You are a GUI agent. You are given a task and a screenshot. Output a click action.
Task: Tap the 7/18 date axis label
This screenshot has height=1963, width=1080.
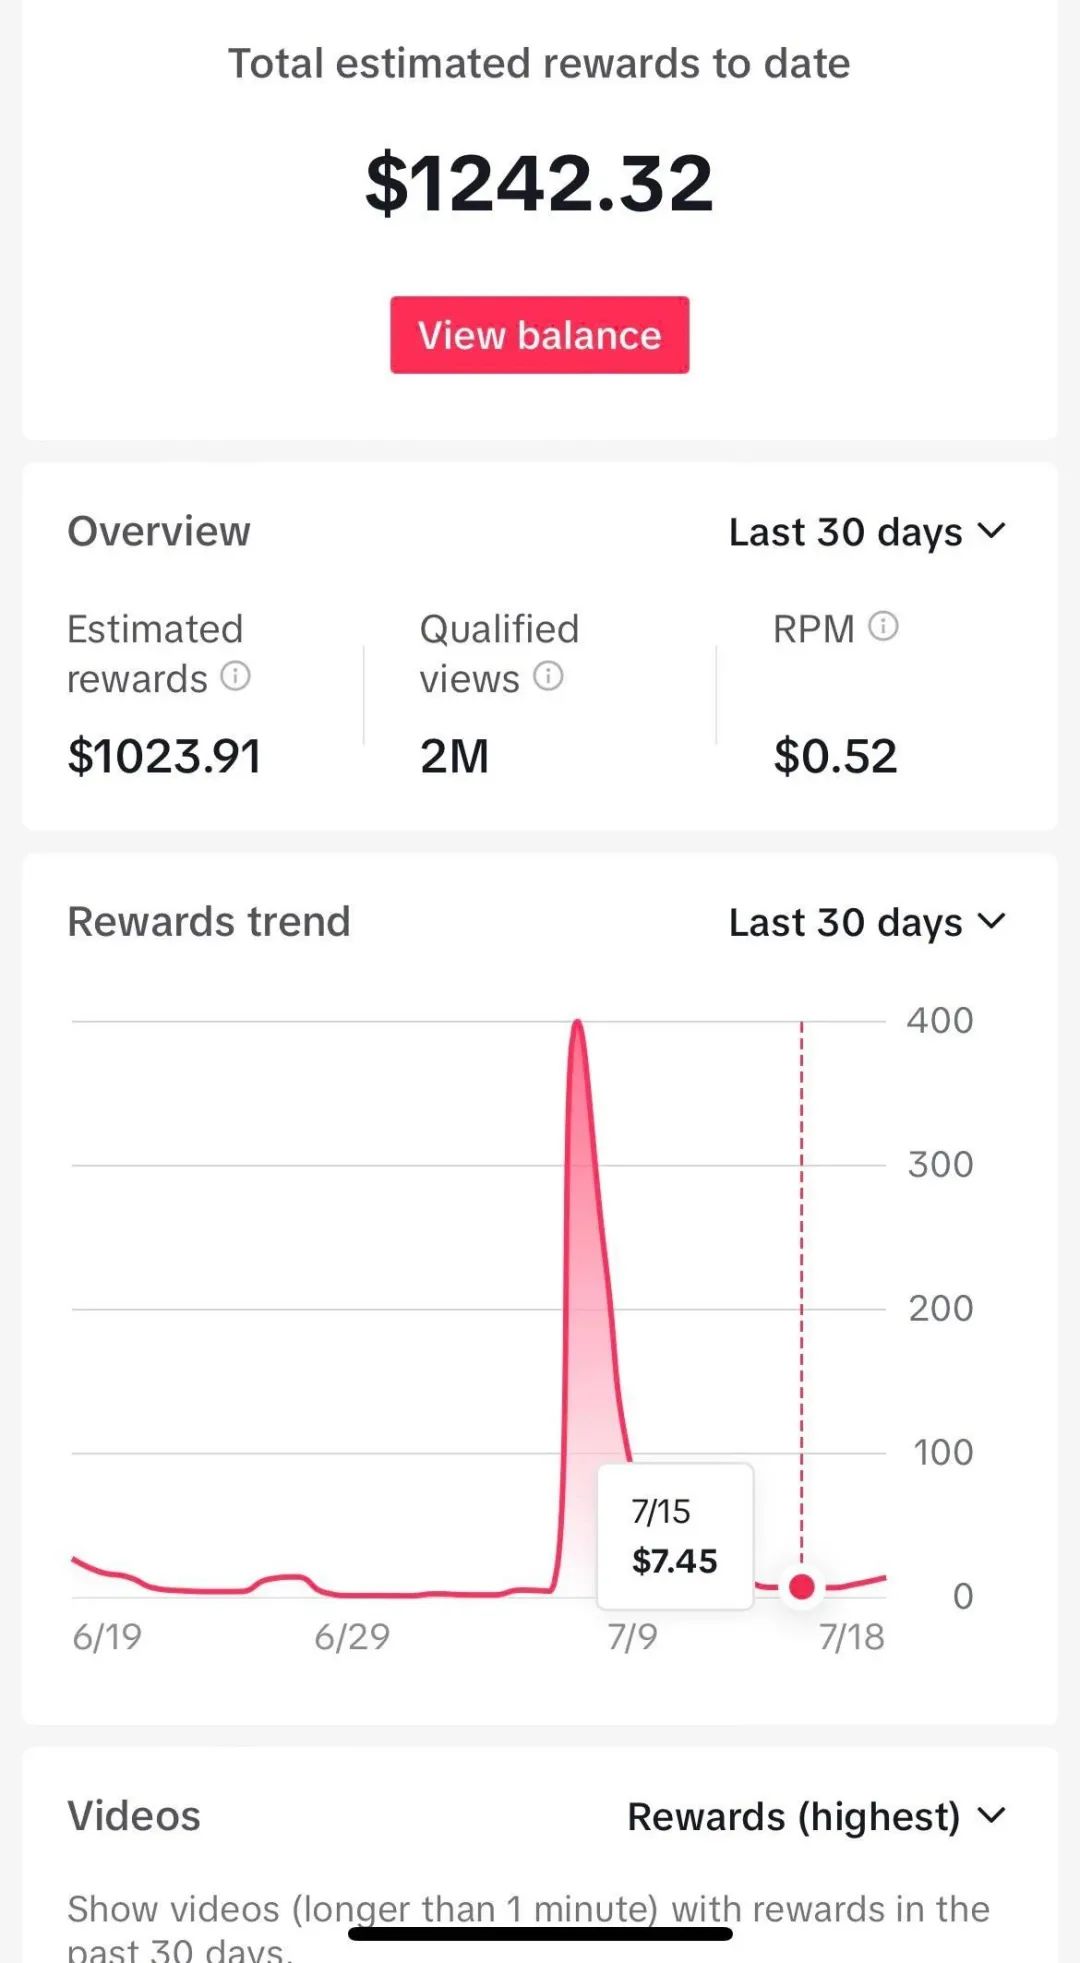[x=851, y=1637]
